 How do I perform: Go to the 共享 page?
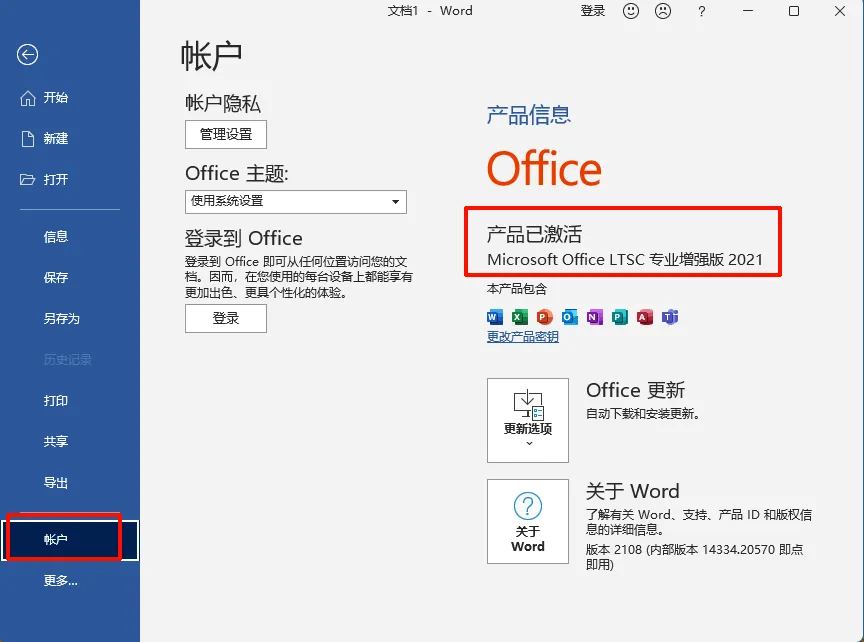click(x=56, y=441)
